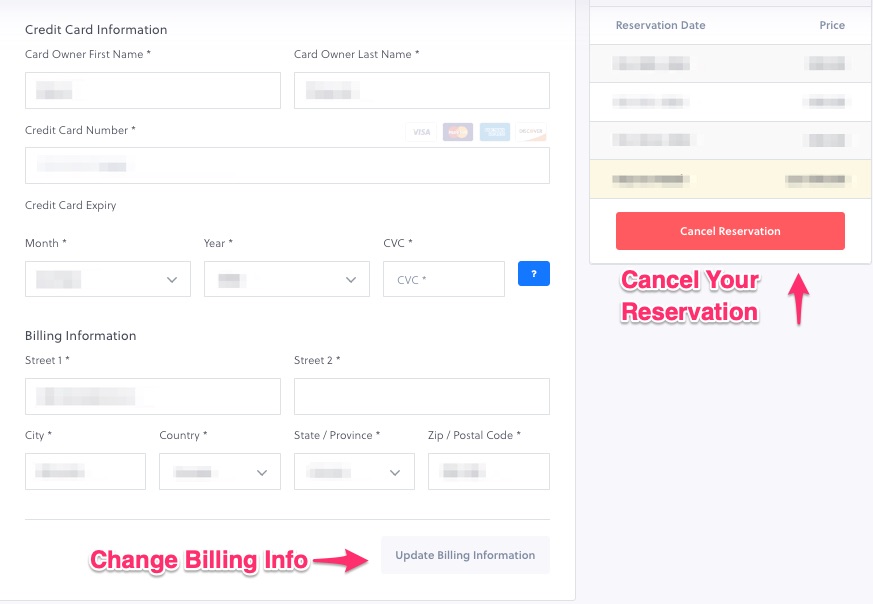Click the Credit Card Number field
873x604 pixels.
(x=287, y=165)
